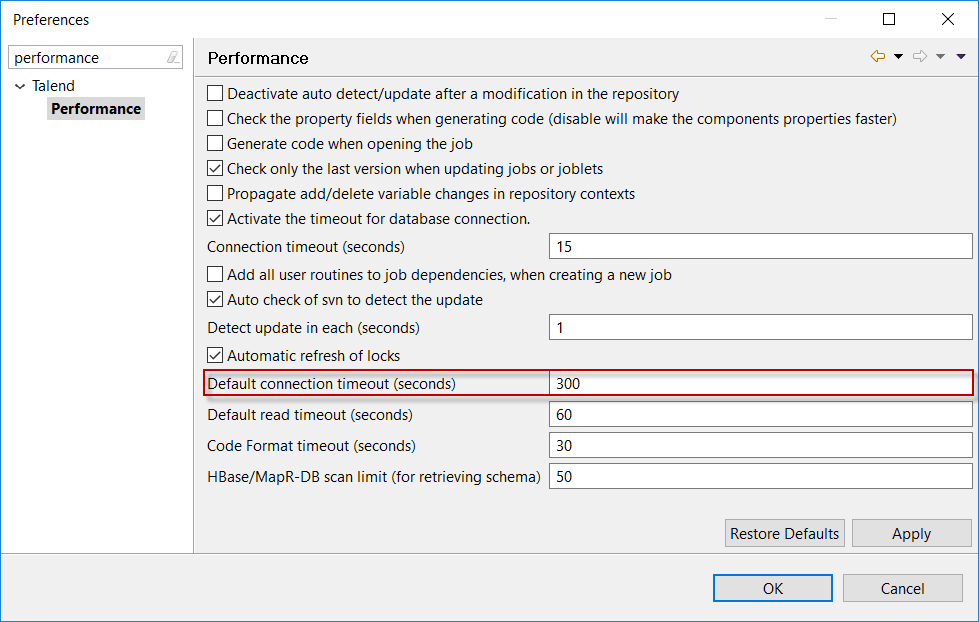This screenshot has height=622, width=979.
Task: Disable the timeout for database connection
Action: pos(215,218)
